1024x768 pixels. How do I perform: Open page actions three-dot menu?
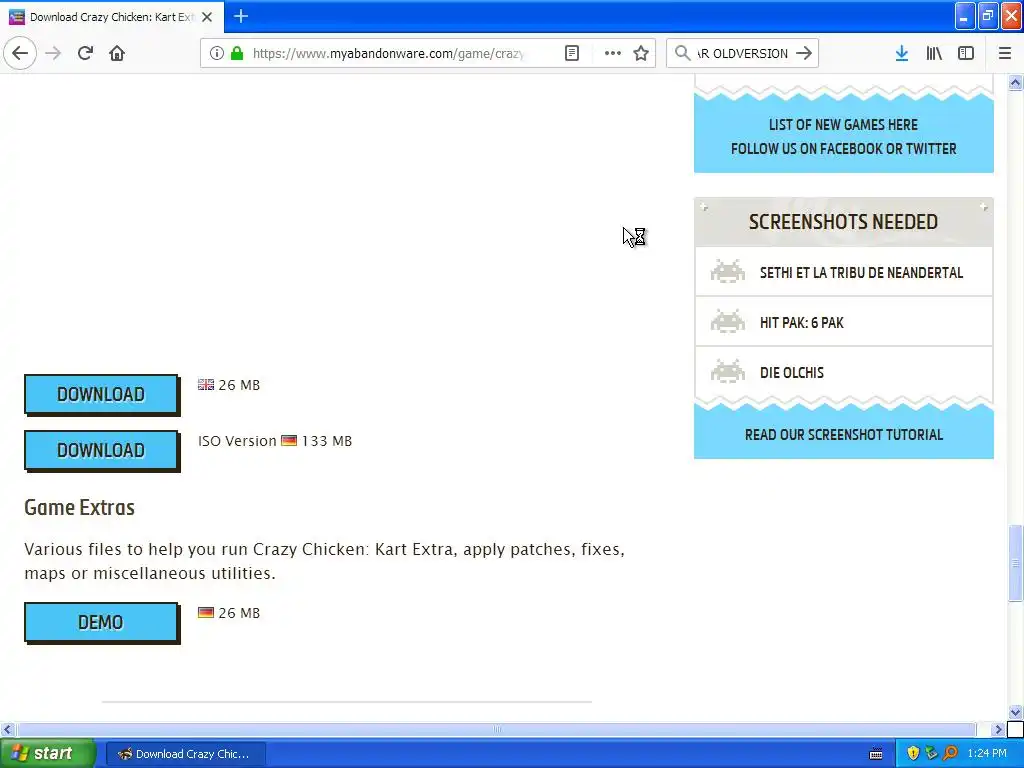coord(613,53)
